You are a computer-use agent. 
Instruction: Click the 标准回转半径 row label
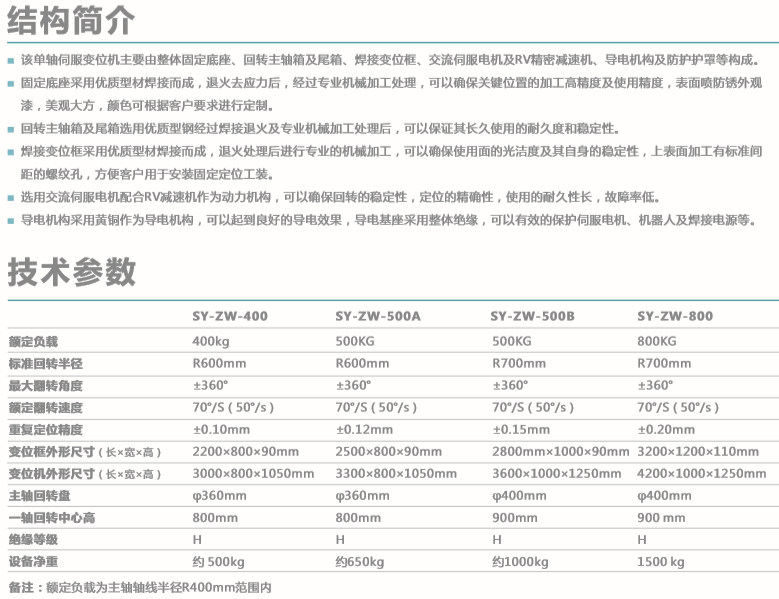click(x=46, y=364)
